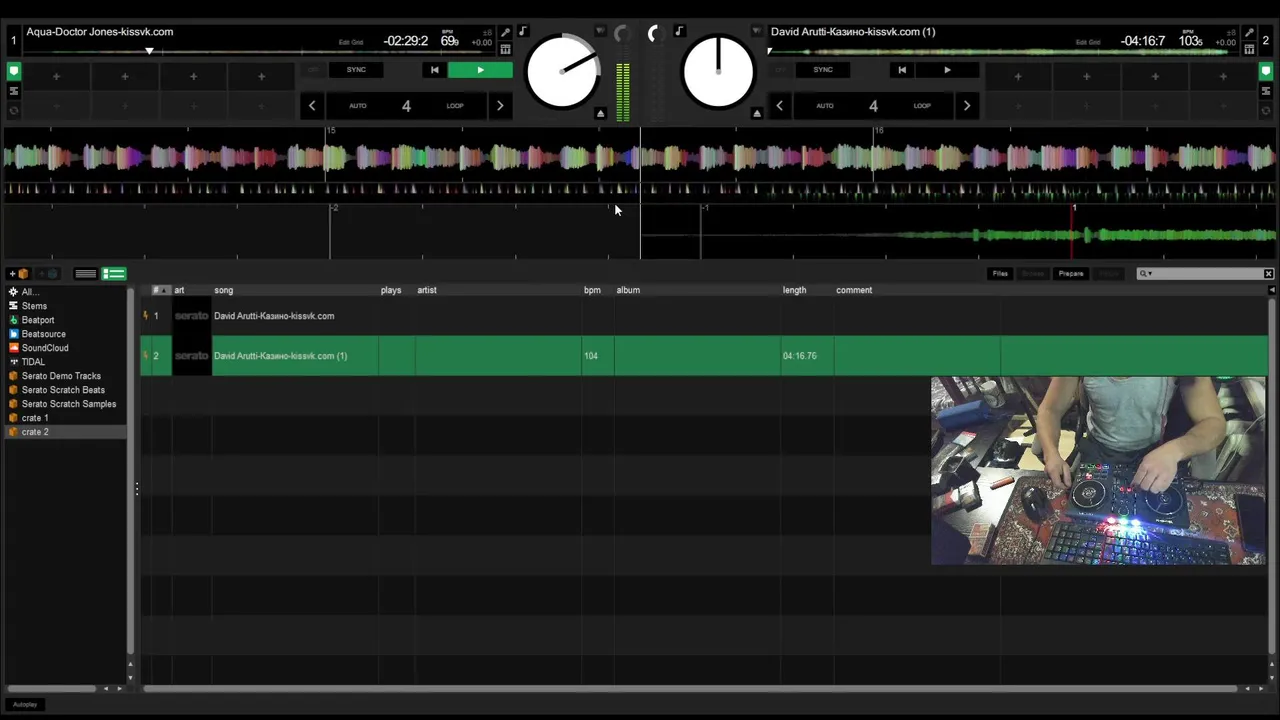1280x720 pixels.
Task: Open track settings wrench icon on deck 1
Action: (x=505, y=33)
